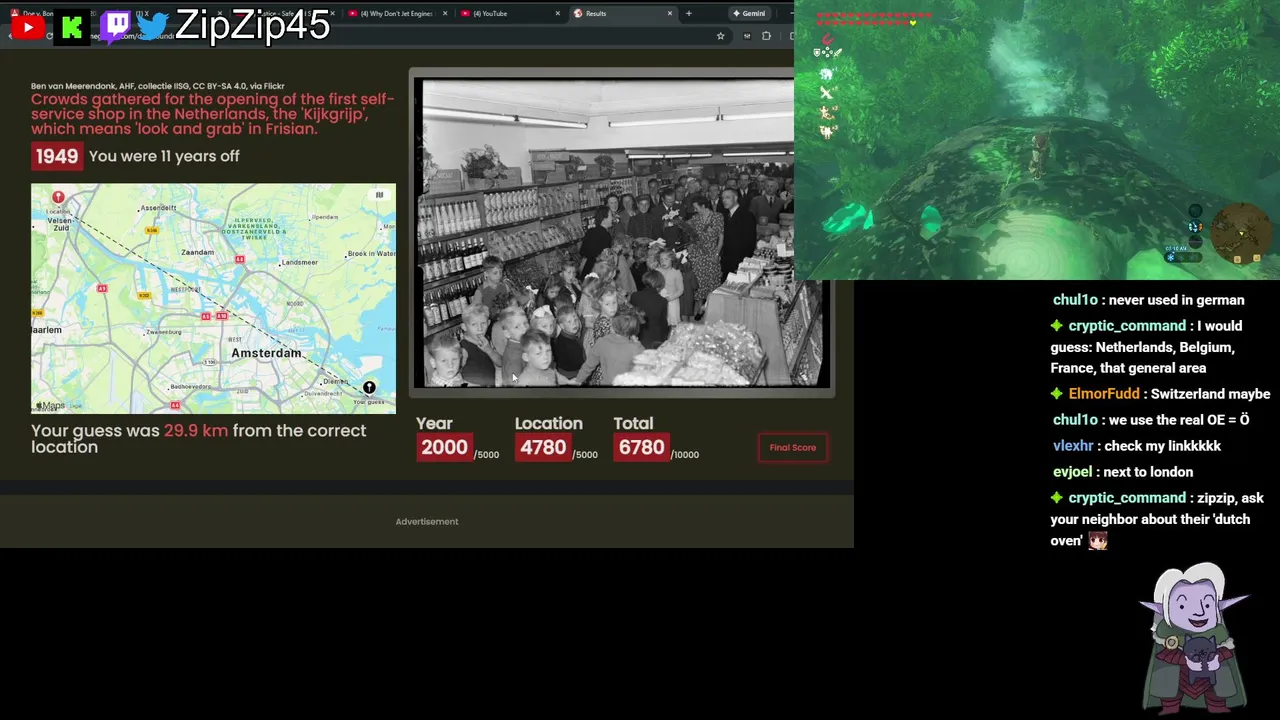Click the ElmorFudd username in chat

(1104, 394)
